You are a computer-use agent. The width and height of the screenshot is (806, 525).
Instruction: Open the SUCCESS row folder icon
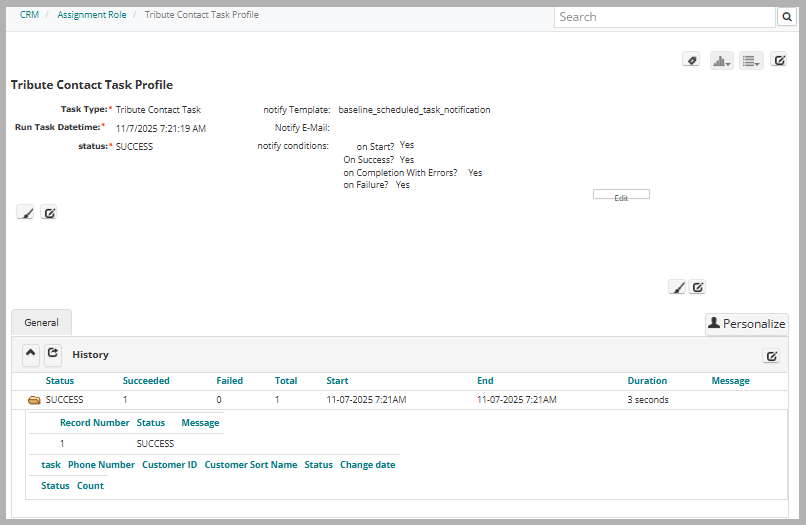(x=34, y=400)
